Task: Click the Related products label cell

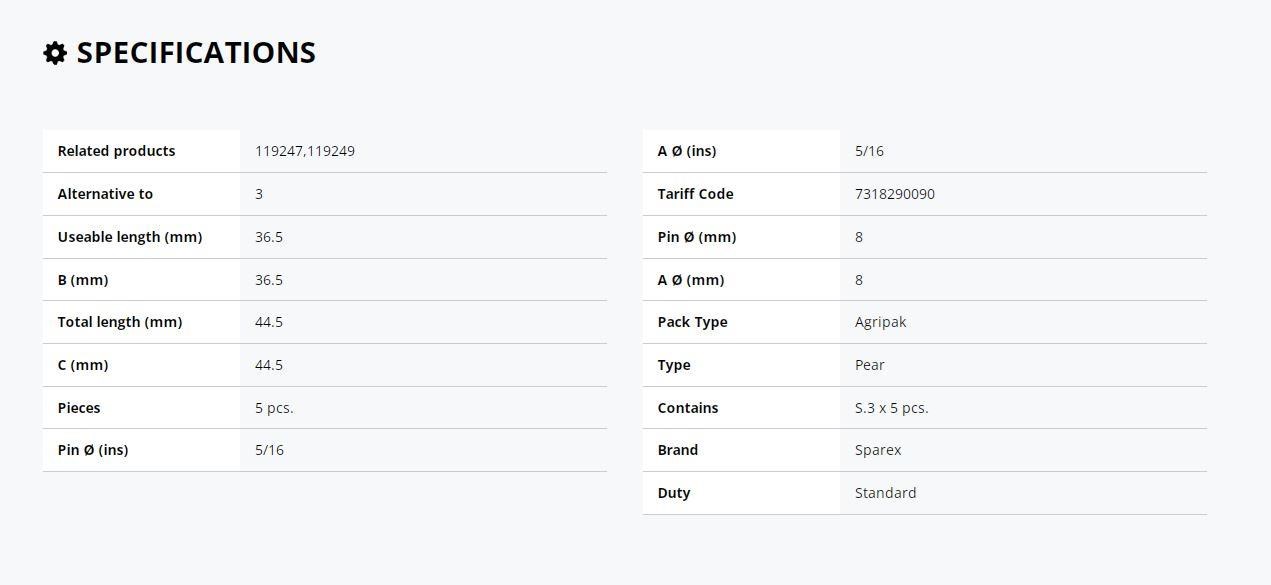Action: click(141, 151)
